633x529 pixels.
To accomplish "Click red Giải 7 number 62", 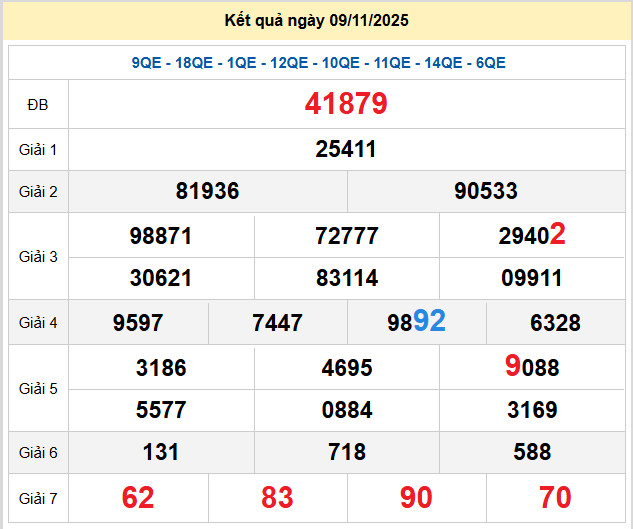I will pos(138,497).
